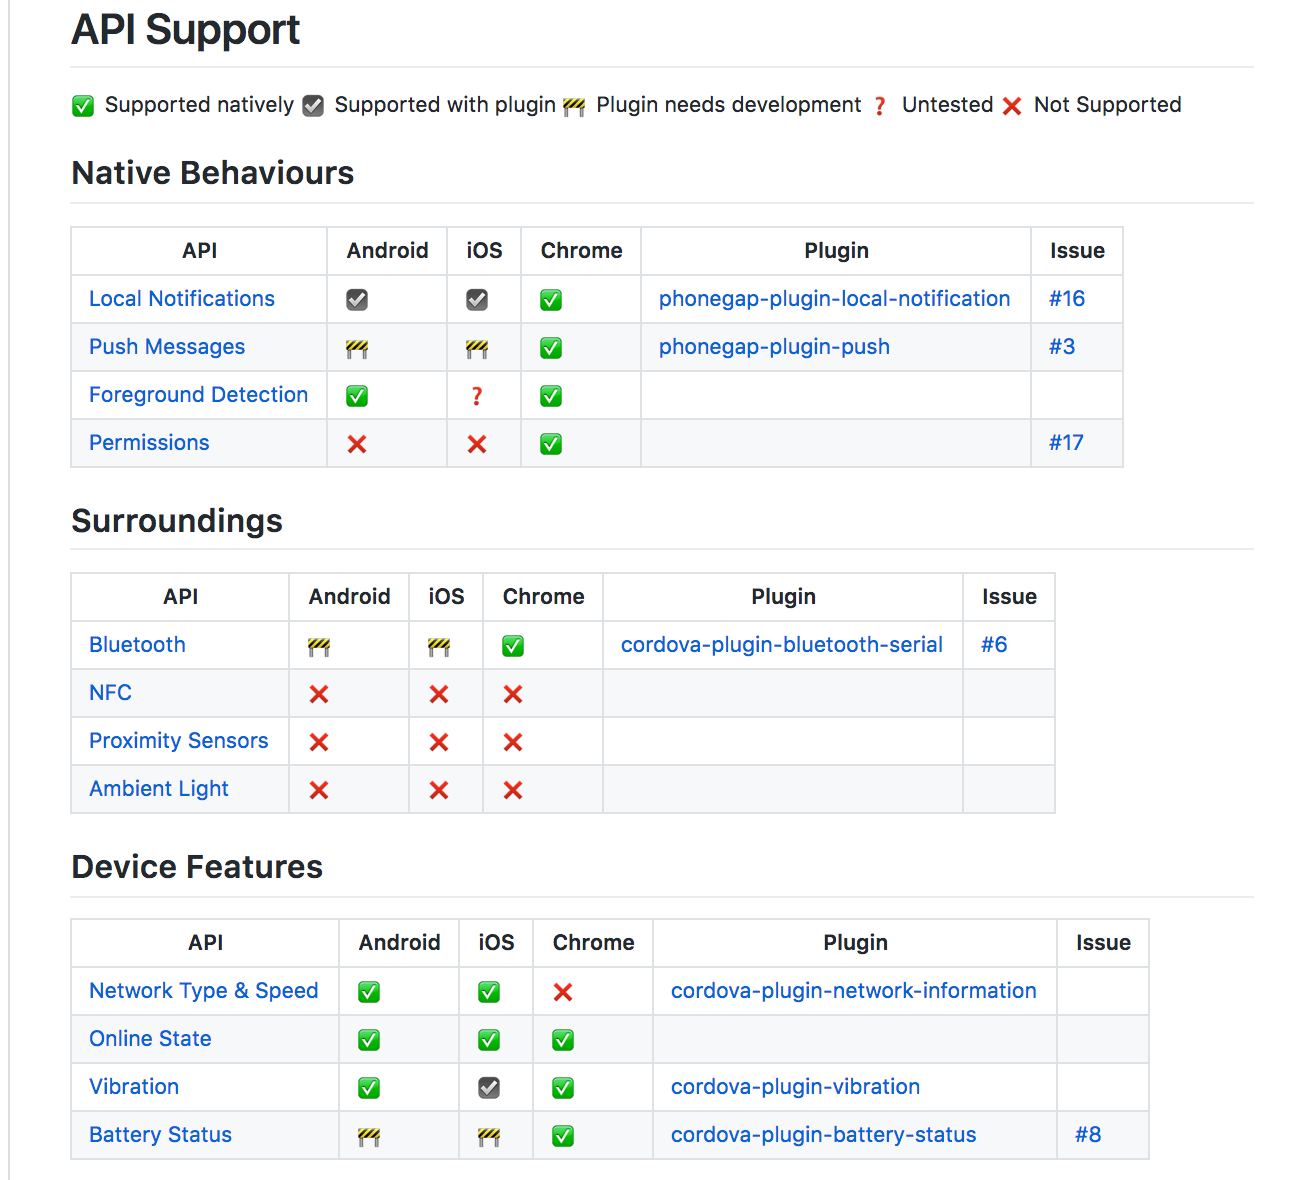This screenshot has width=1314, height=1180.
Task: Click the iOS construction icon for Push Messages
Action: [x=477, y=348]
